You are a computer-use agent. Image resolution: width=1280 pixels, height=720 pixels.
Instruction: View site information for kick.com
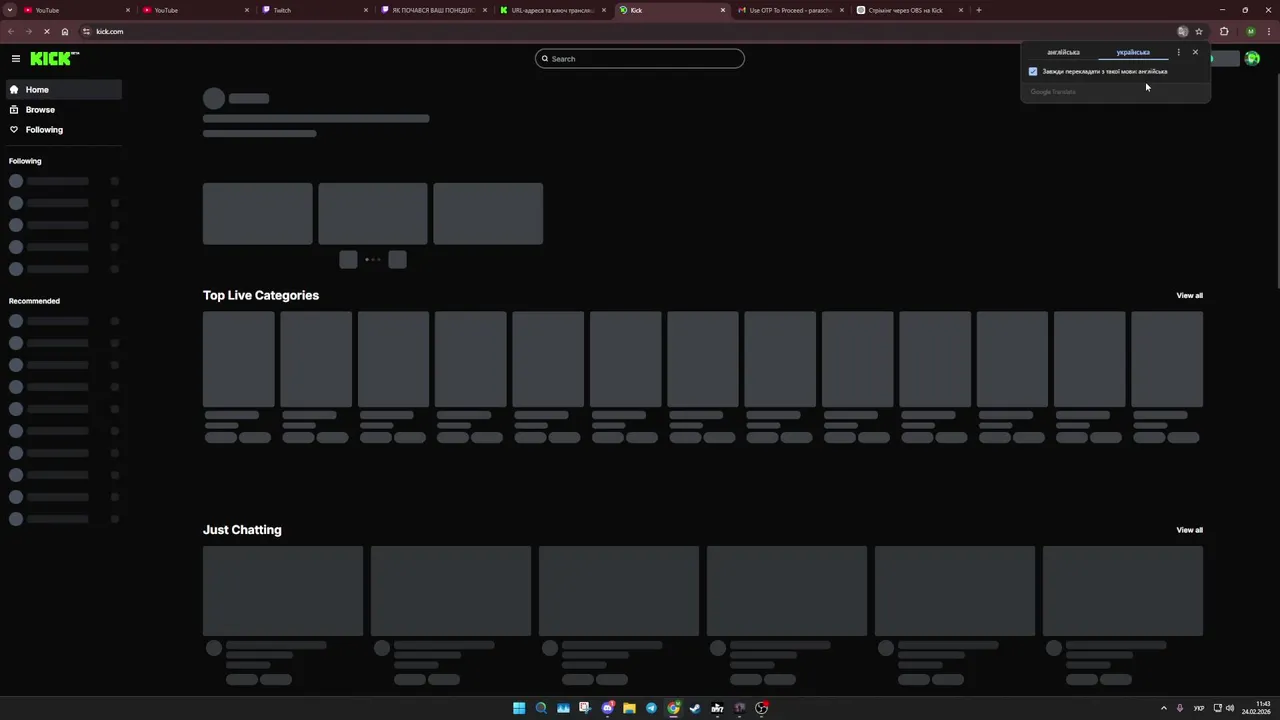pos(86,31)
